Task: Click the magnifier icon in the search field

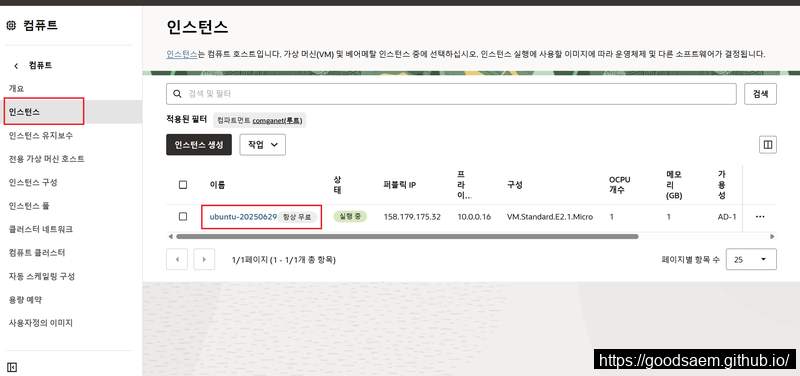Action: pyautogui.click(x=178, y=94)
